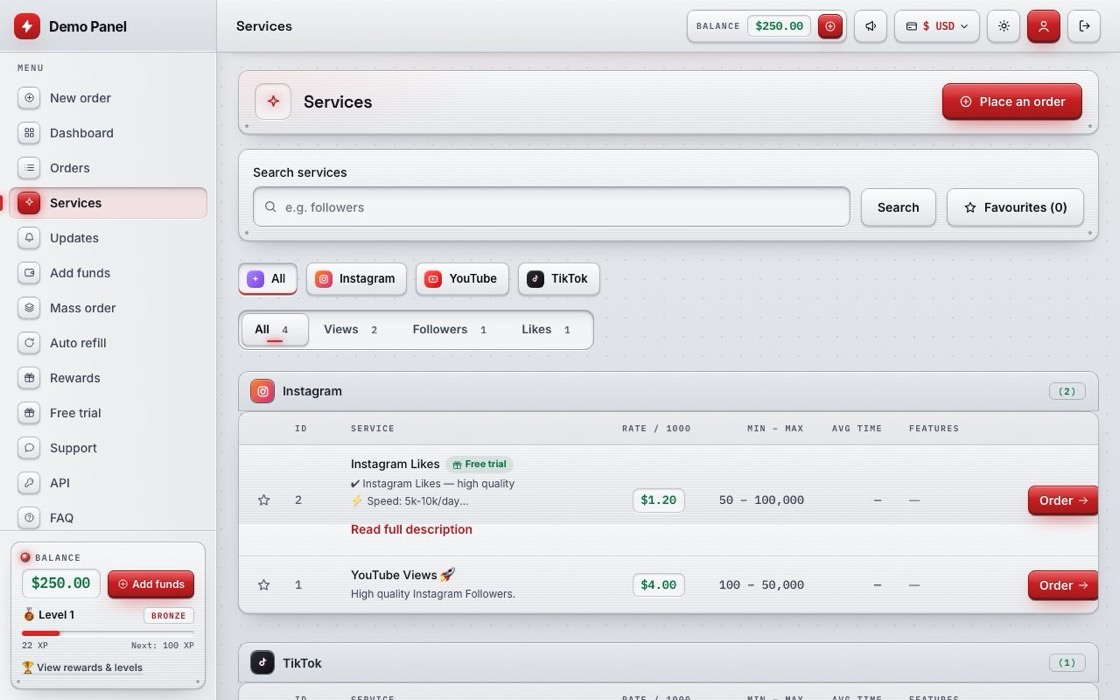Image resolution: width=1120 pixels, height=700 pixels.
Task: Click the Instagram Likes service name
Action: [x=395, y=464]
